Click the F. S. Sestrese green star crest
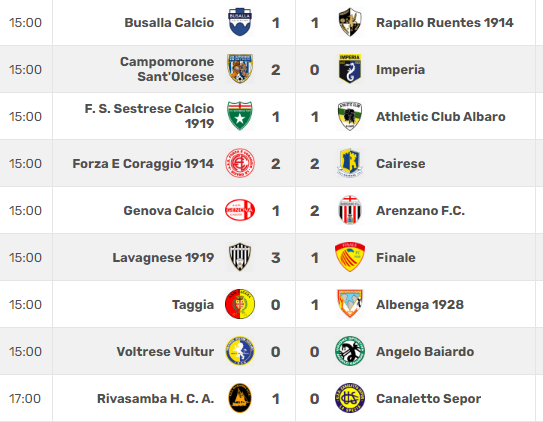Viewport: 543px width, 422px height. [x=240, y=116]
